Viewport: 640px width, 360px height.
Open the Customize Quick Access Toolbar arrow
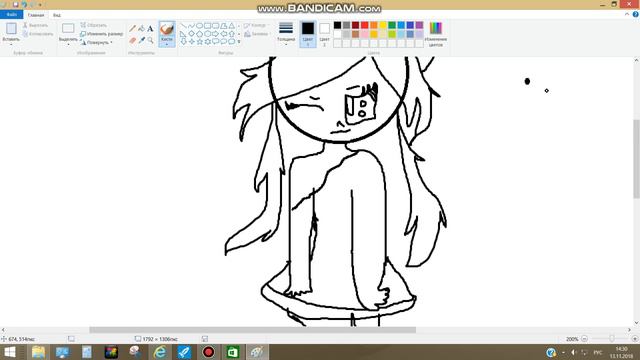click(x=40, y=4)
